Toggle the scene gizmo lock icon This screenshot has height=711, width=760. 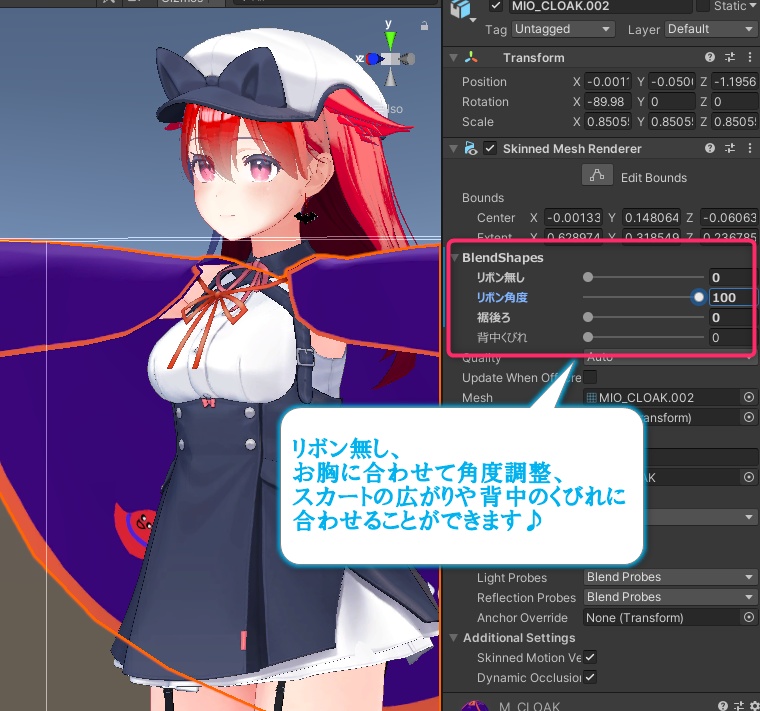click(x=424, y=26)
